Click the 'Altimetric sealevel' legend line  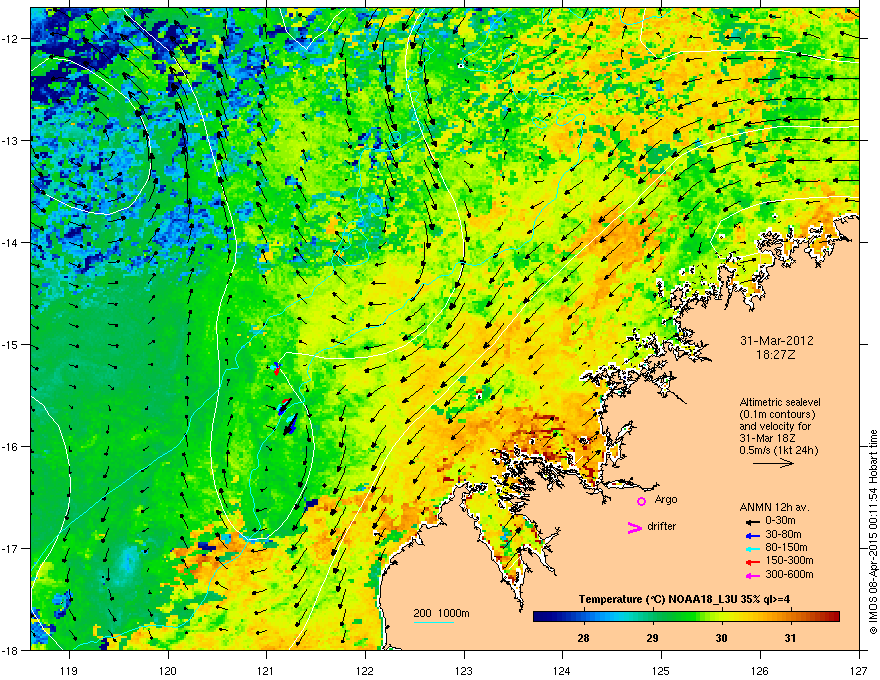point(780,402)
